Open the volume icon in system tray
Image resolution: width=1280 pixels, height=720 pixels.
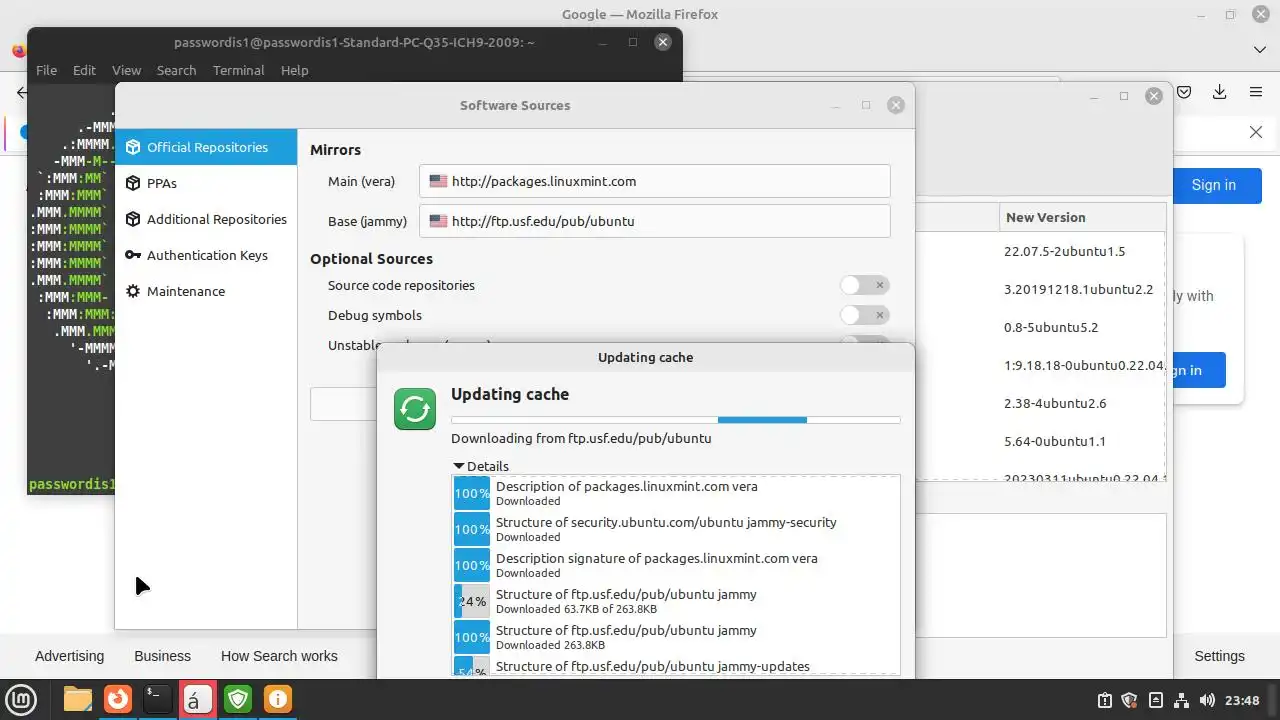point(1207,701)
